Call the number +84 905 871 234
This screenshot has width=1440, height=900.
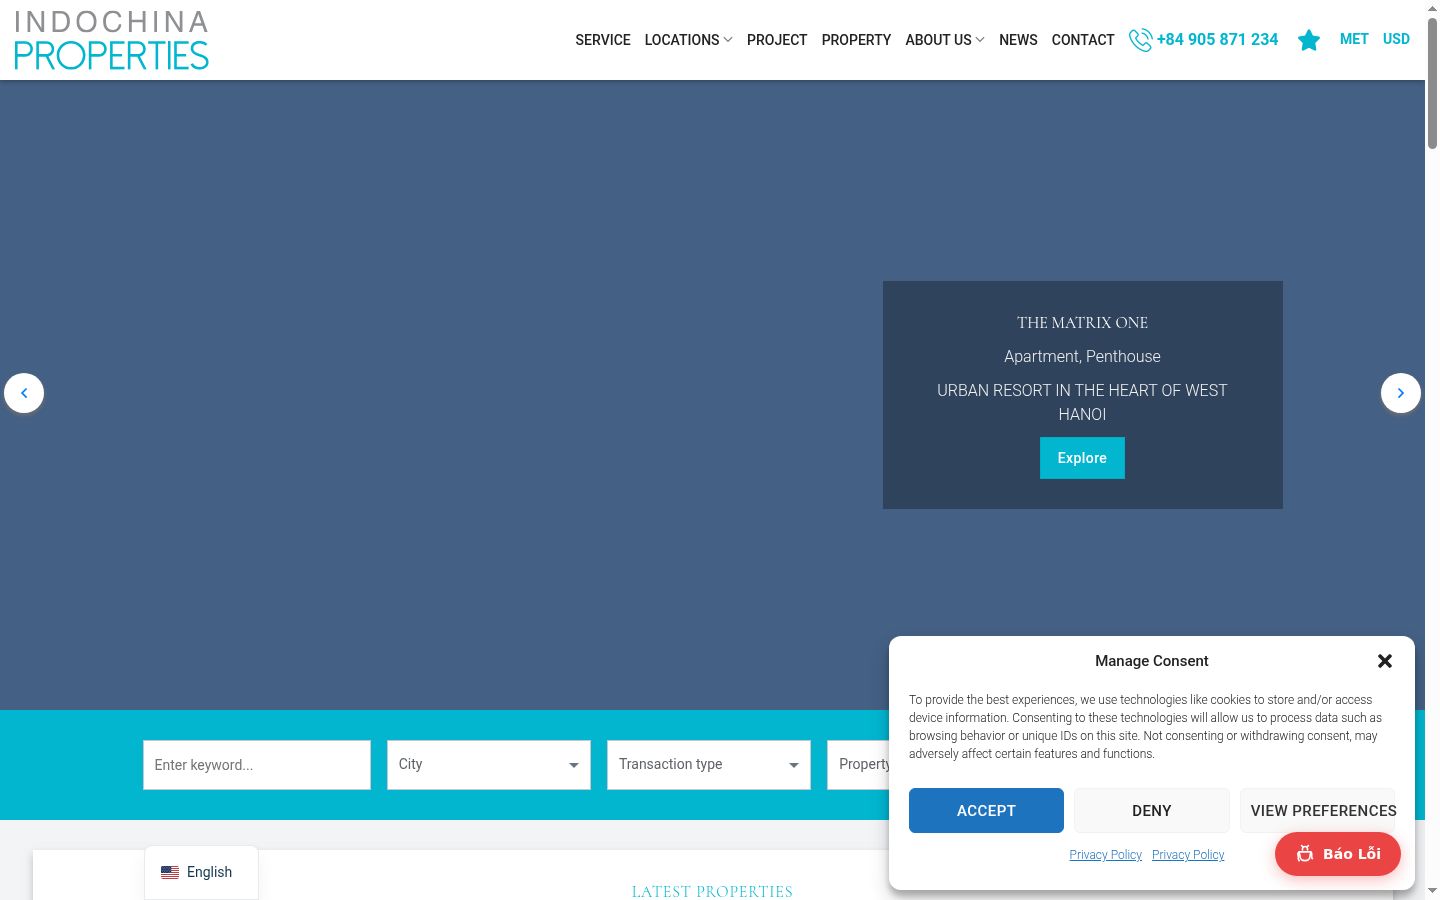1217,40
